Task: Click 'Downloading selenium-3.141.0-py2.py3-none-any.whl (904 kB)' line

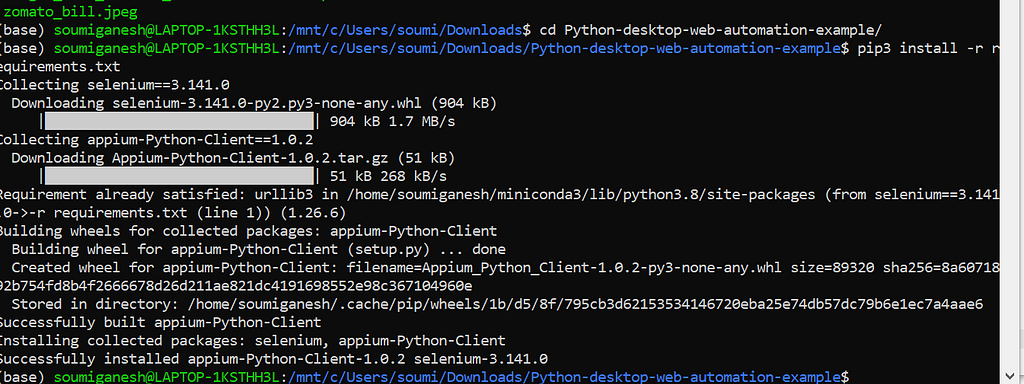Action: click(x=254, y=103)
